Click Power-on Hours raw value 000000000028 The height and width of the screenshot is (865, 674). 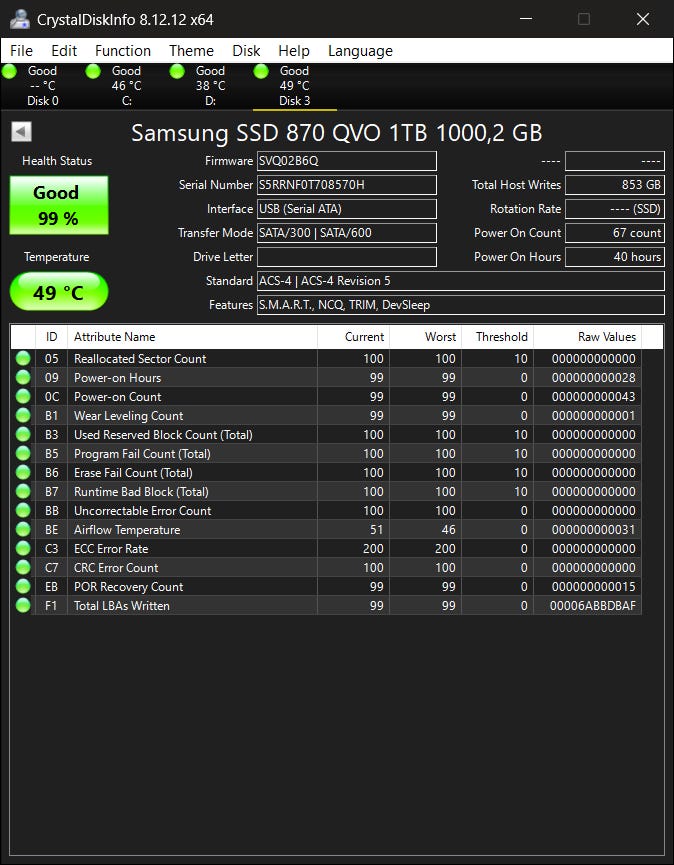point(593,377)
